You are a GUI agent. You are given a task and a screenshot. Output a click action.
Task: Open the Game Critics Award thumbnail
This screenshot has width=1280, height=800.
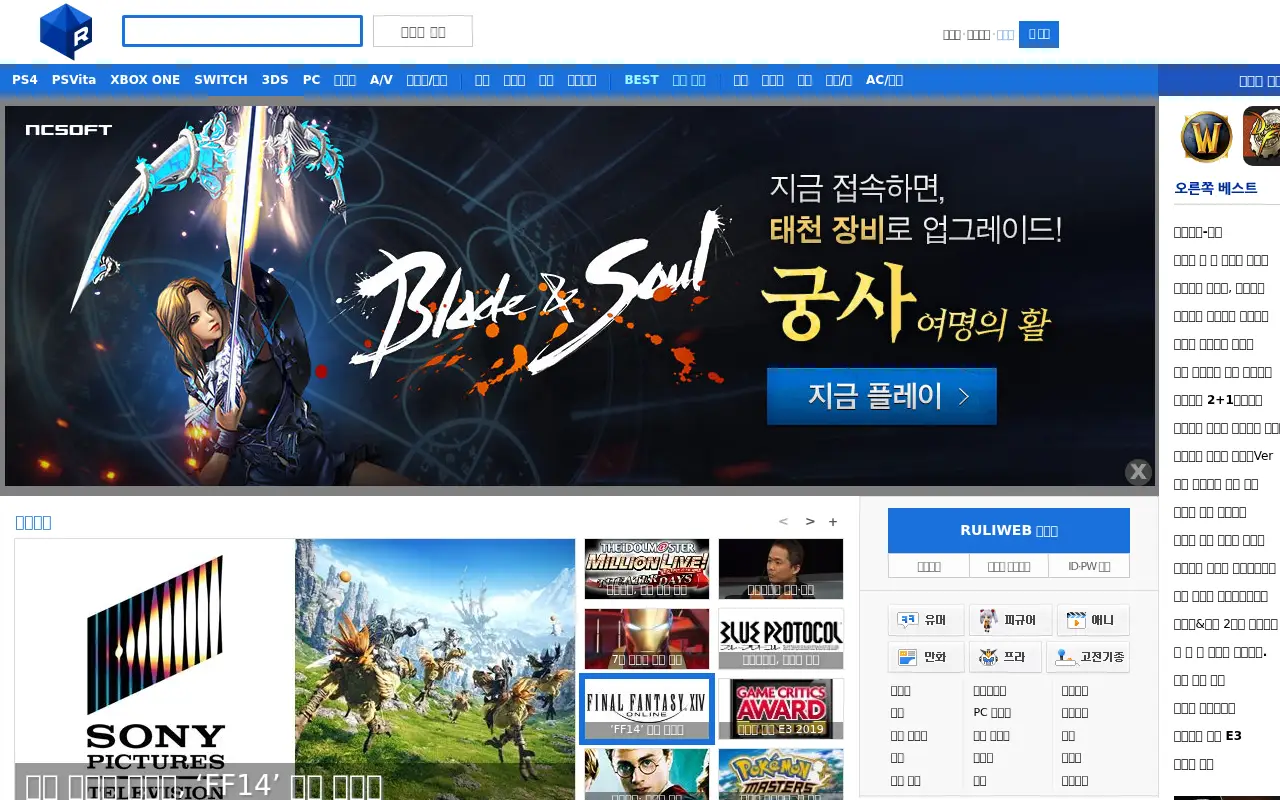(781, 708)
